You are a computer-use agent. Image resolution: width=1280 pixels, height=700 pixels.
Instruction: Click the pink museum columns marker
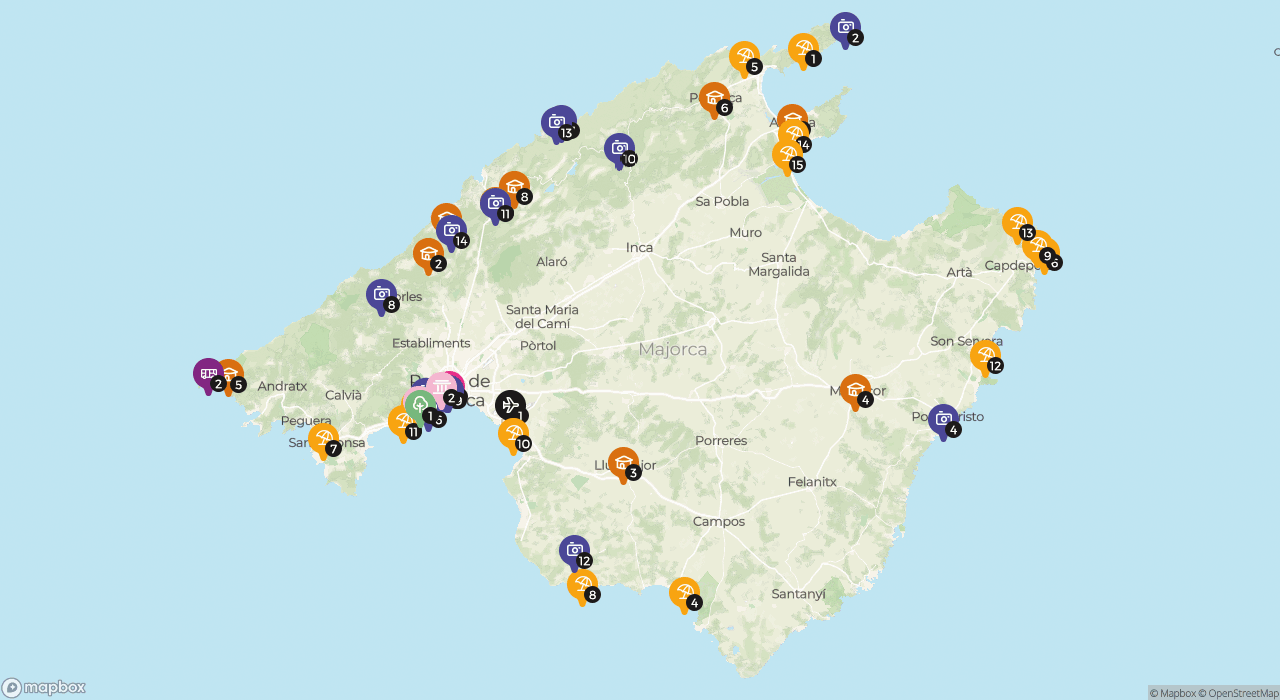pyautogui.click(x=441, y=387)
